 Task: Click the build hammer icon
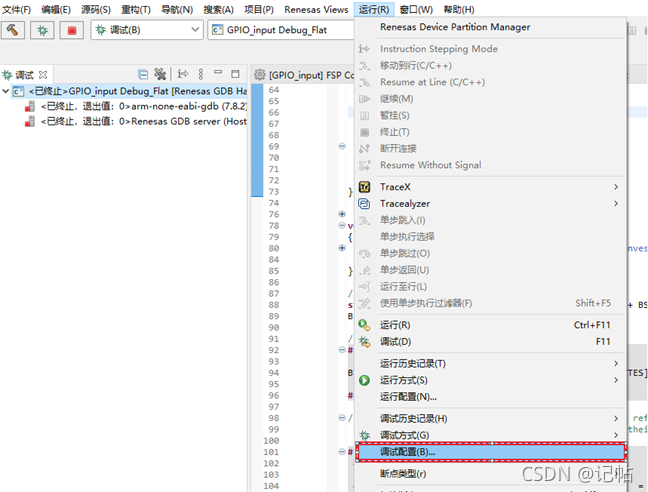pos(13,30)
